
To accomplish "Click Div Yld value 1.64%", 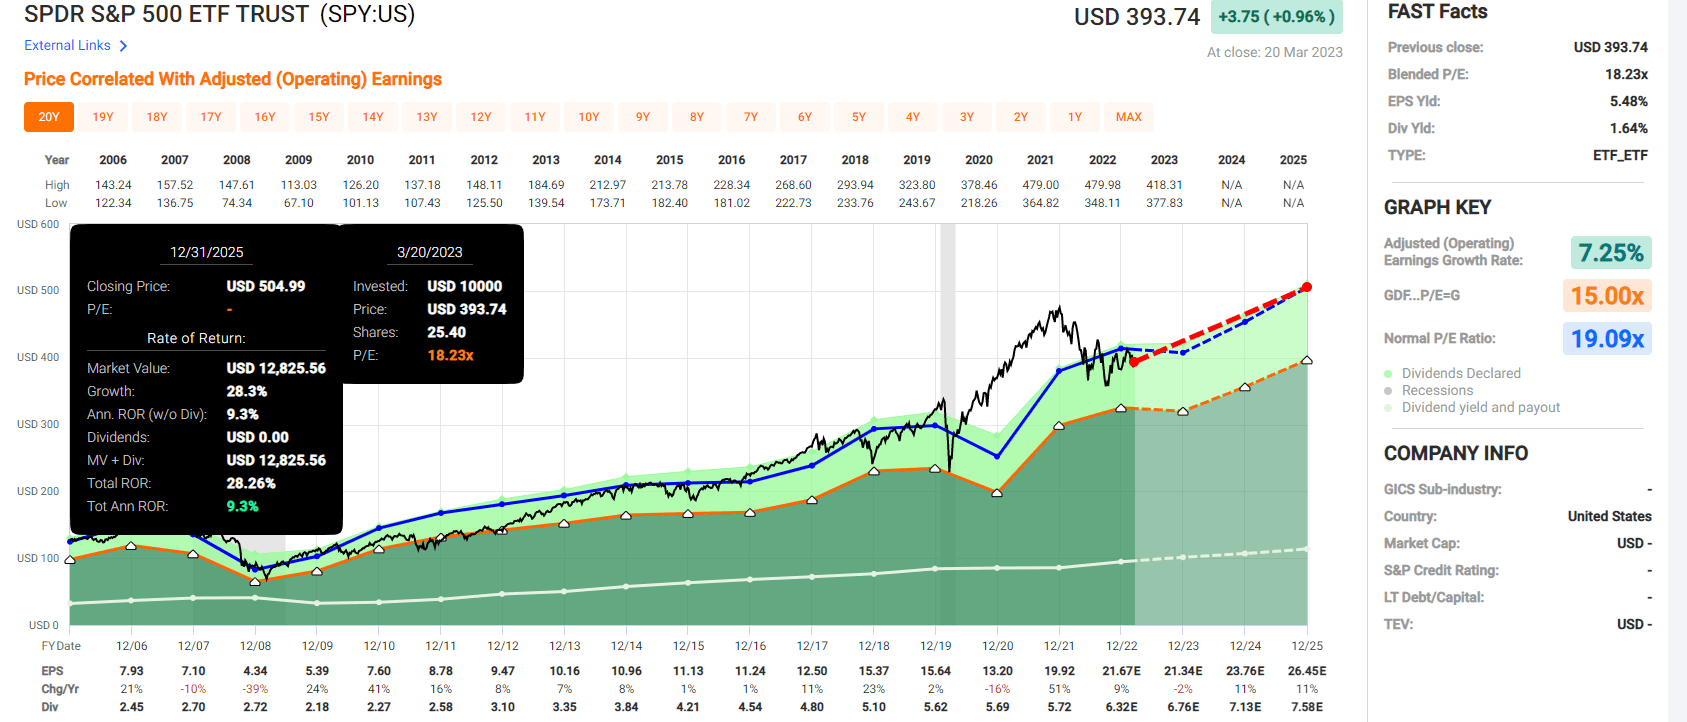I will coord(1629,128).
